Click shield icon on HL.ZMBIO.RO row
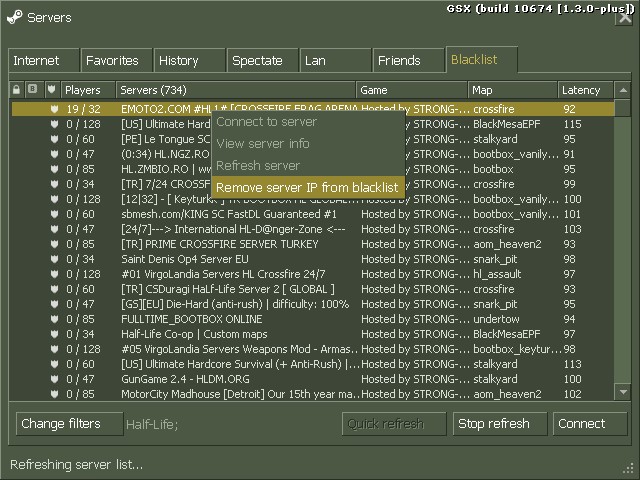 pos(54,169)
